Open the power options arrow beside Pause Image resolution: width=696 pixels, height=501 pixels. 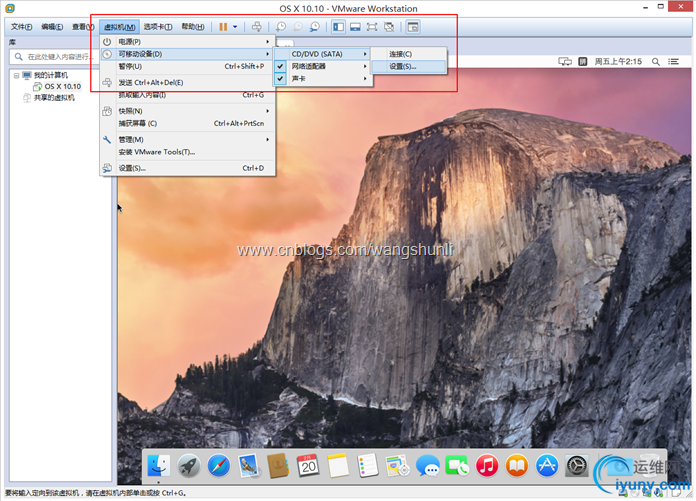pos(235,27)
